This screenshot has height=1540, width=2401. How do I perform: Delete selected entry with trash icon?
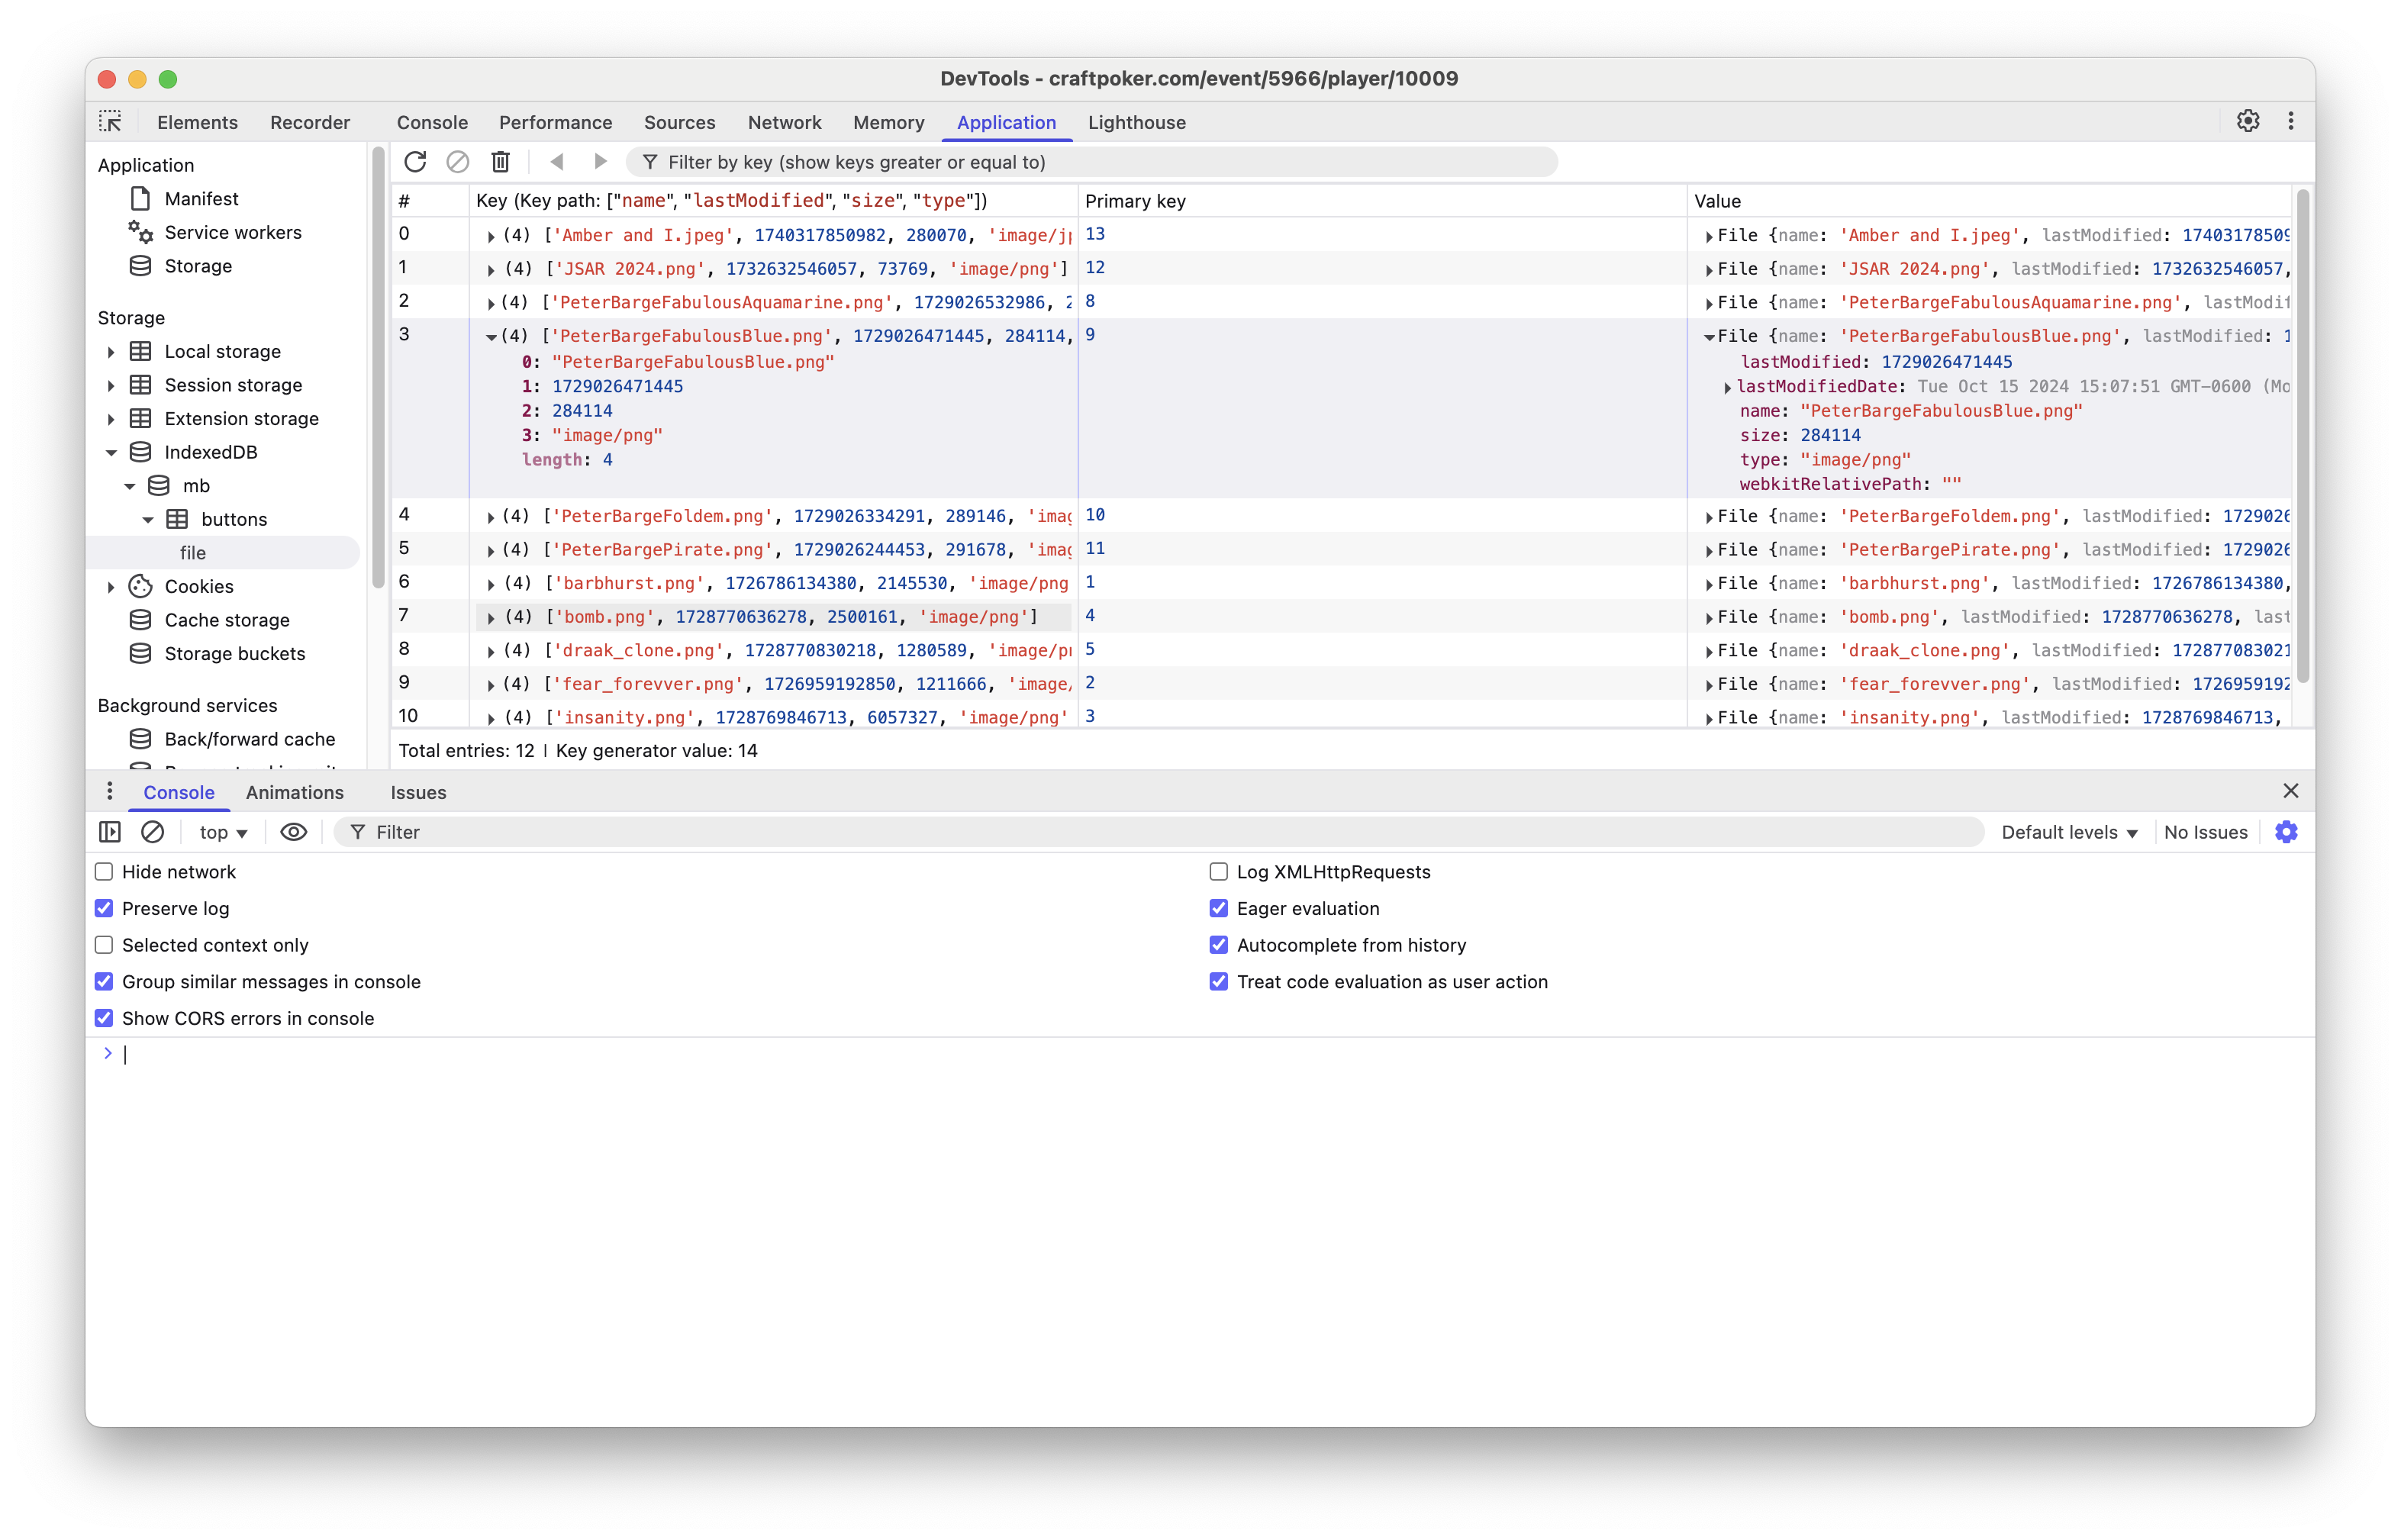click(501, 162)
